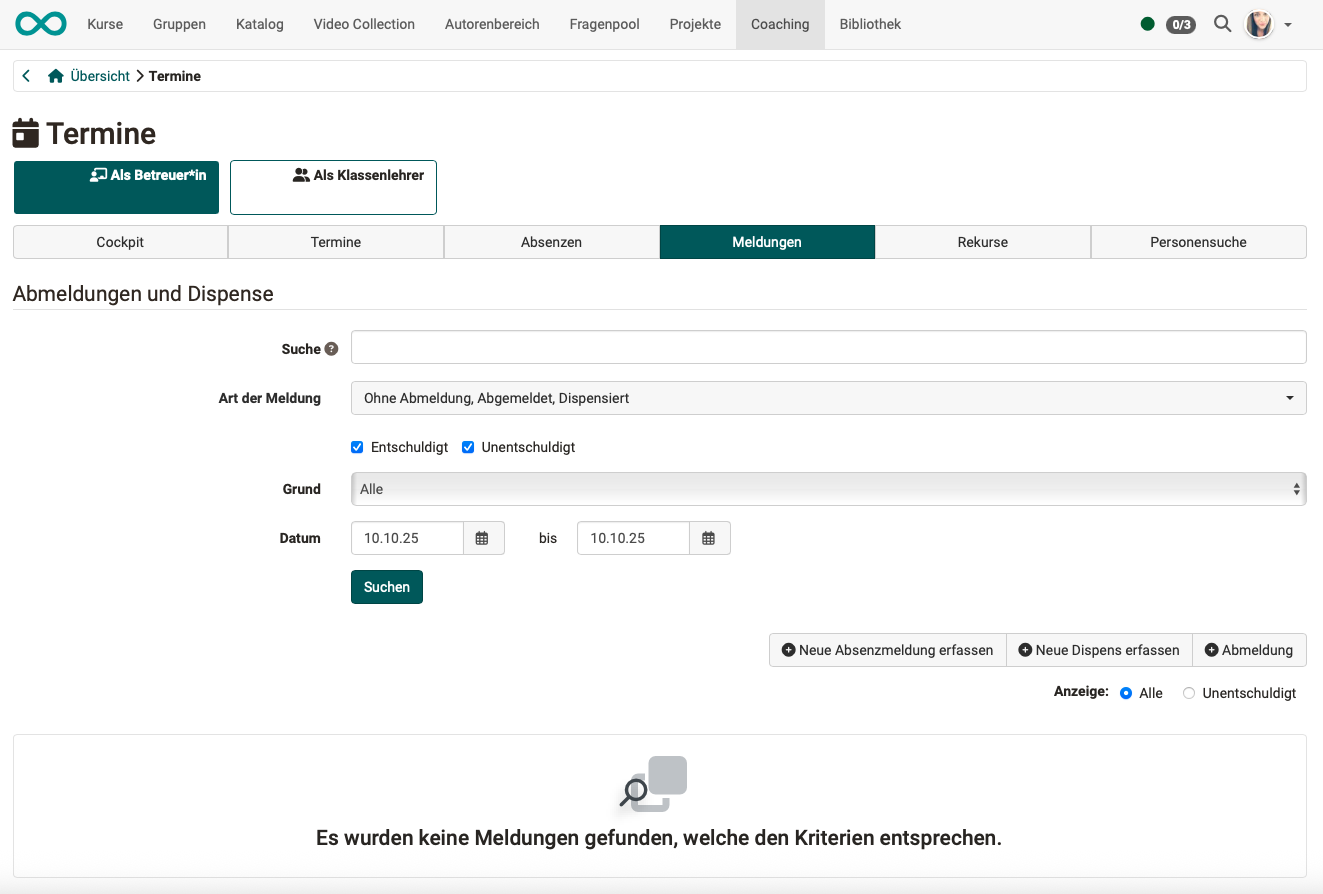
Task: Select the Unentschuldigt radio button under Anzeige
Action: pyautogui.click(x=1188, y=692)
